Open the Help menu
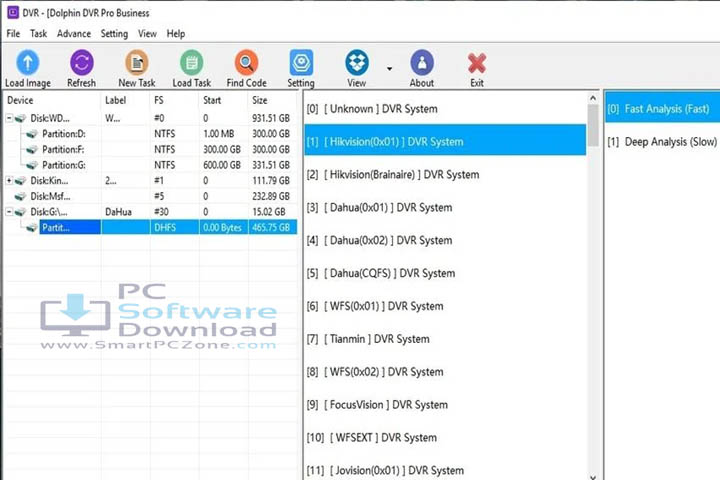 [x=176, y=34]
